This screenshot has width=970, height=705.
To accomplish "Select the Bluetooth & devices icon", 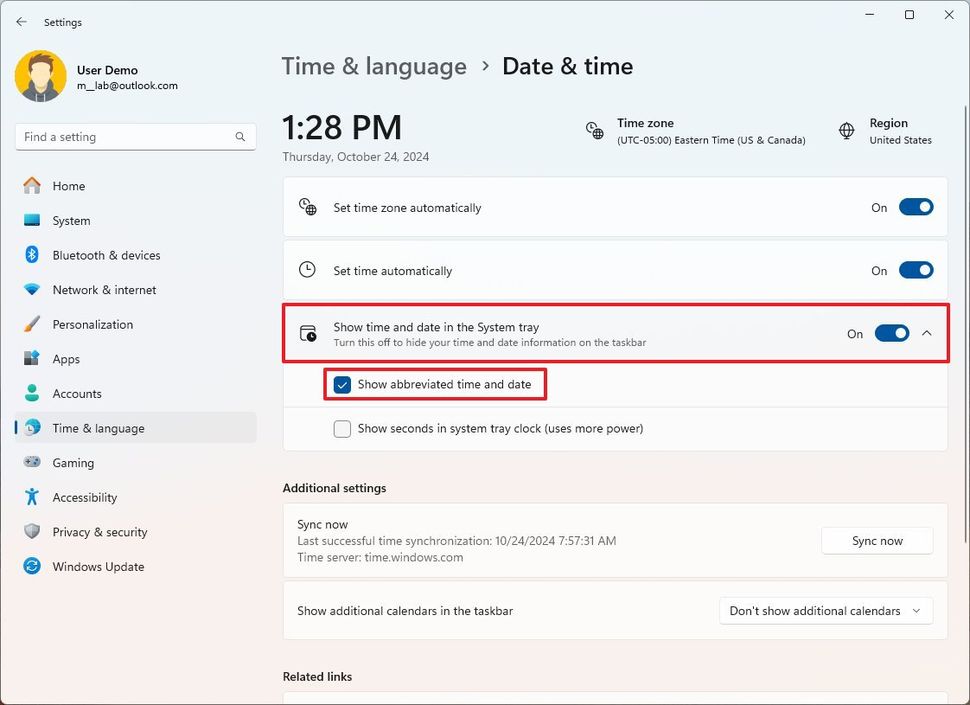I will point(33,255).
